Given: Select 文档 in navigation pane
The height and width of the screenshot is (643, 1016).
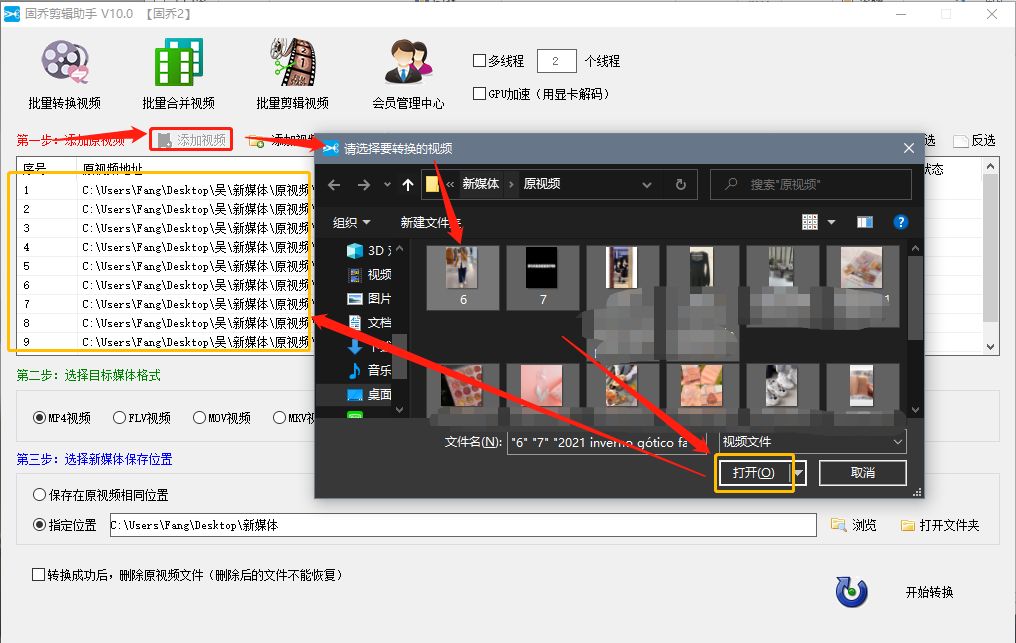Looking at the screenshot, I should coord(369,323).
